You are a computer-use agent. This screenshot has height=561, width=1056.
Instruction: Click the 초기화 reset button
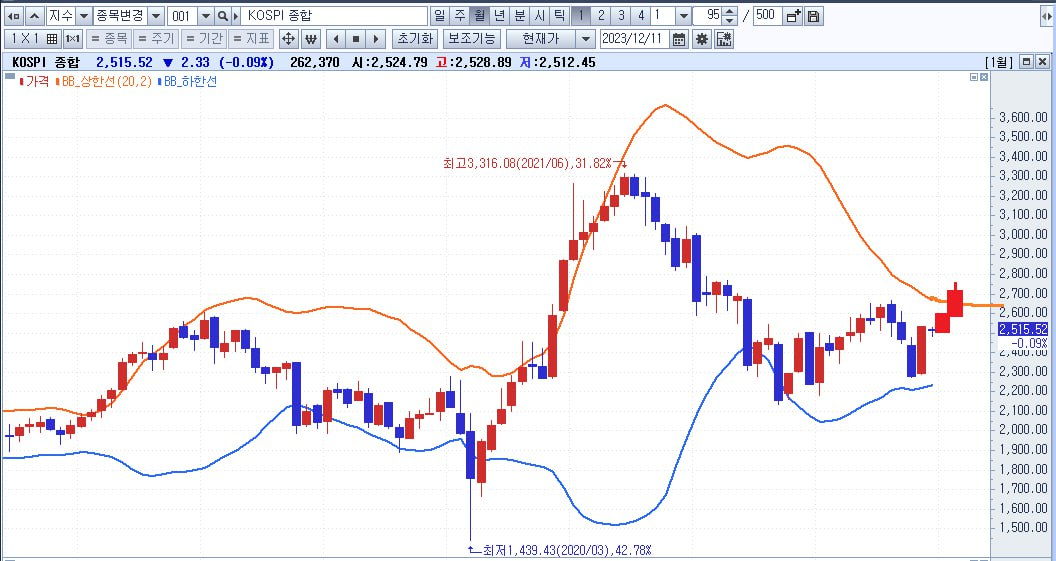click(x=416, y=39)
